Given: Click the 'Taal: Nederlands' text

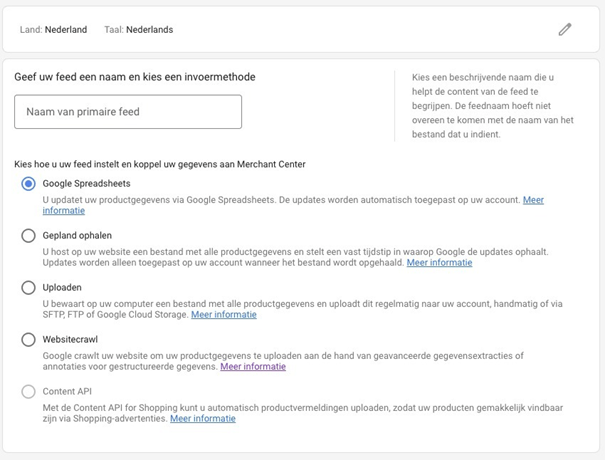Looking at the screenshot, I should tap(138, 30).
